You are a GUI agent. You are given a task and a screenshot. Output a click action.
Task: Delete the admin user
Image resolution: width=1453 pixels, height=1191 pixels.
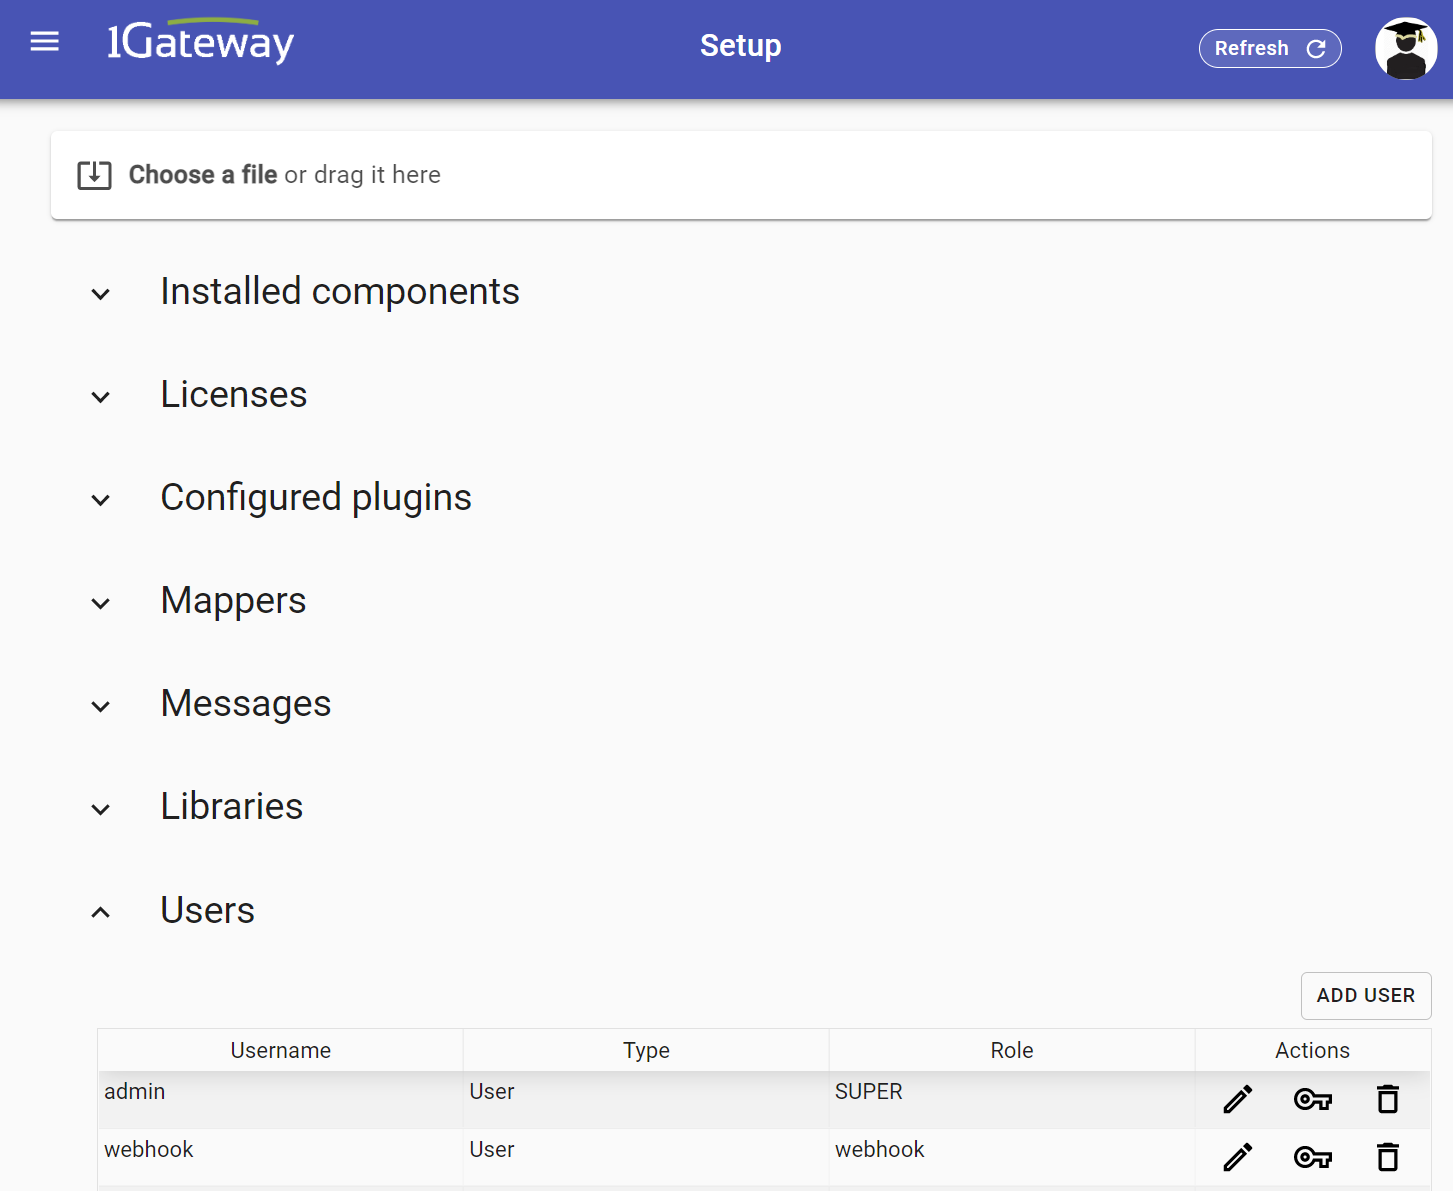tap(1387, 1099)
